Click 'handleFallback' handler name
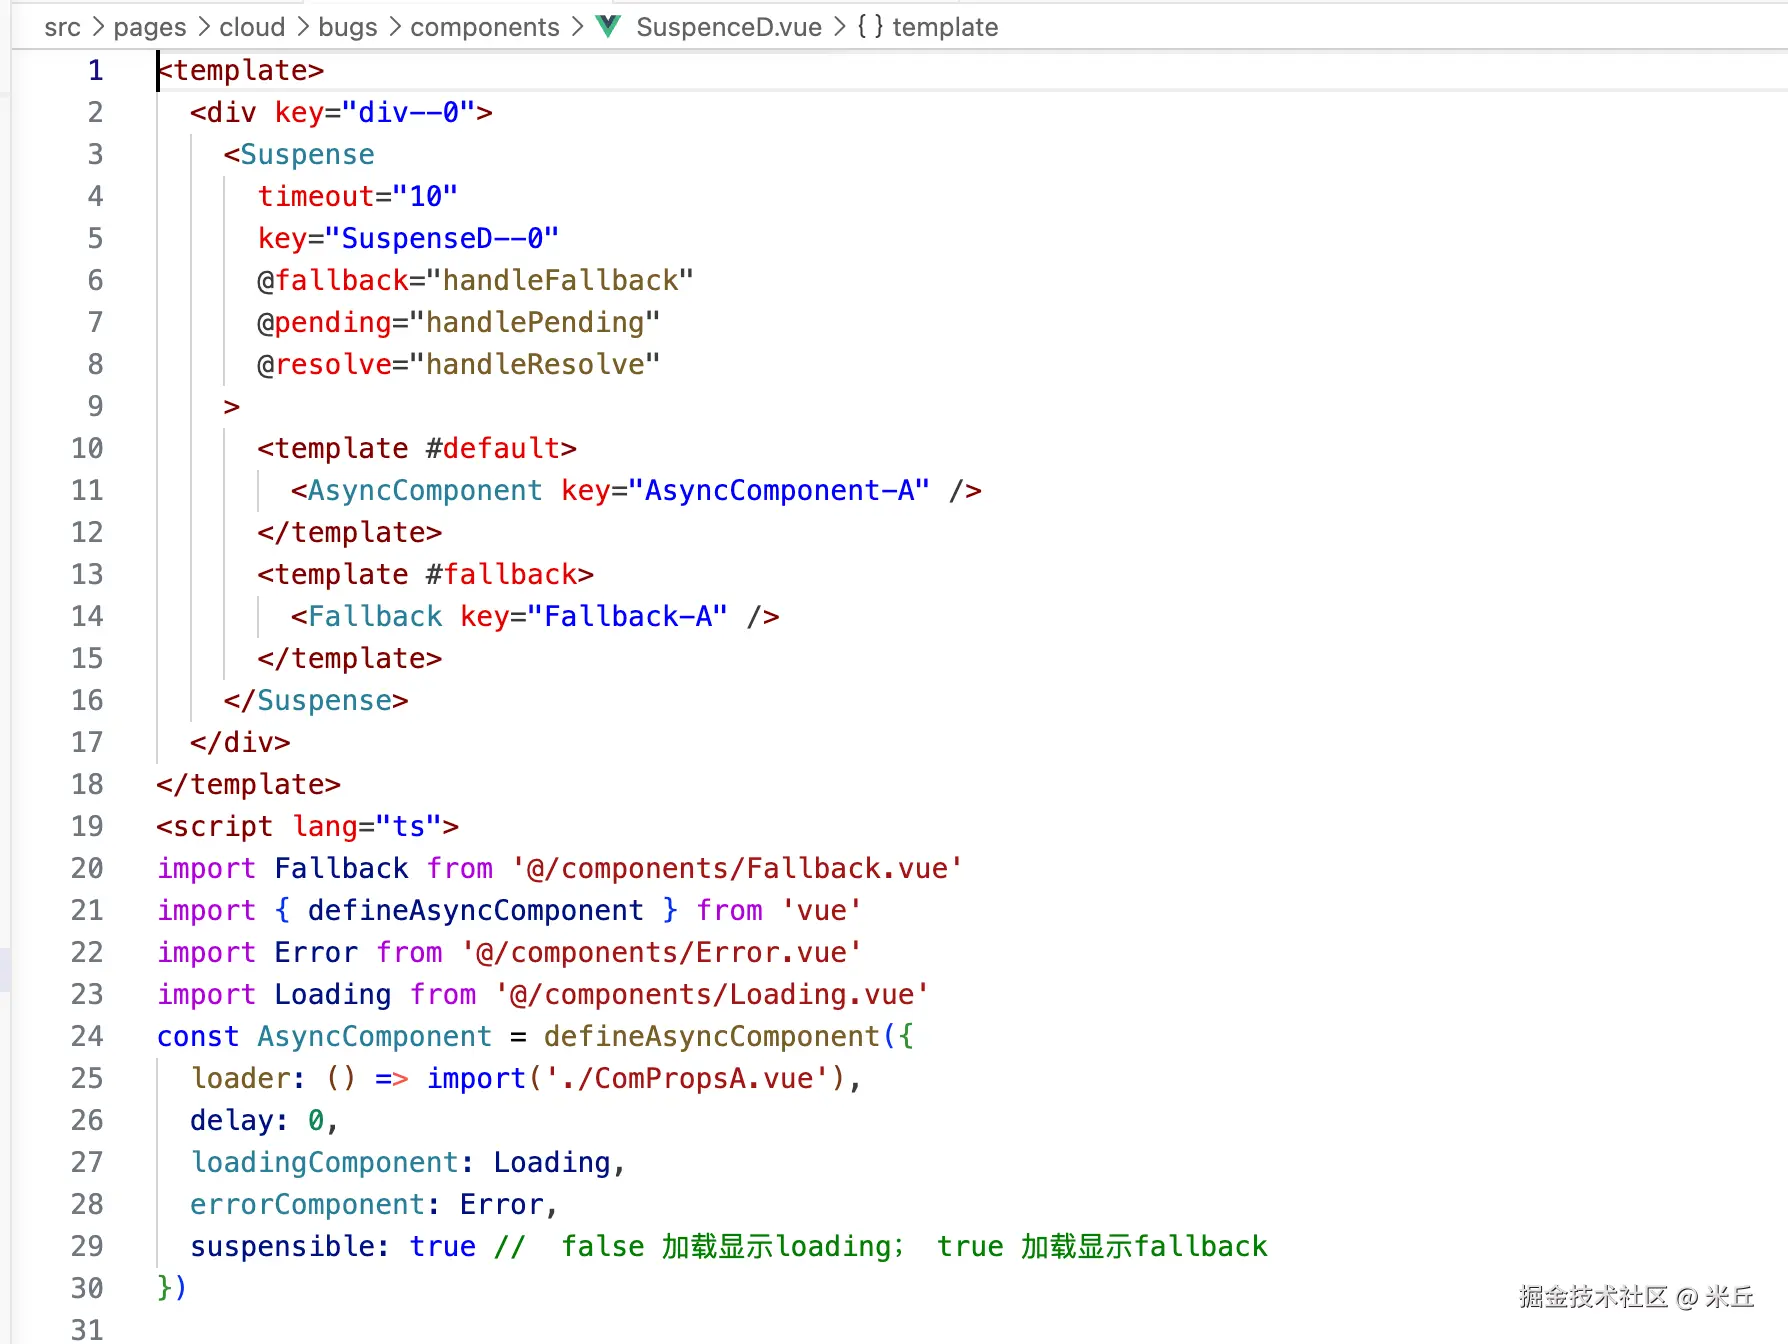 (560, 280)
